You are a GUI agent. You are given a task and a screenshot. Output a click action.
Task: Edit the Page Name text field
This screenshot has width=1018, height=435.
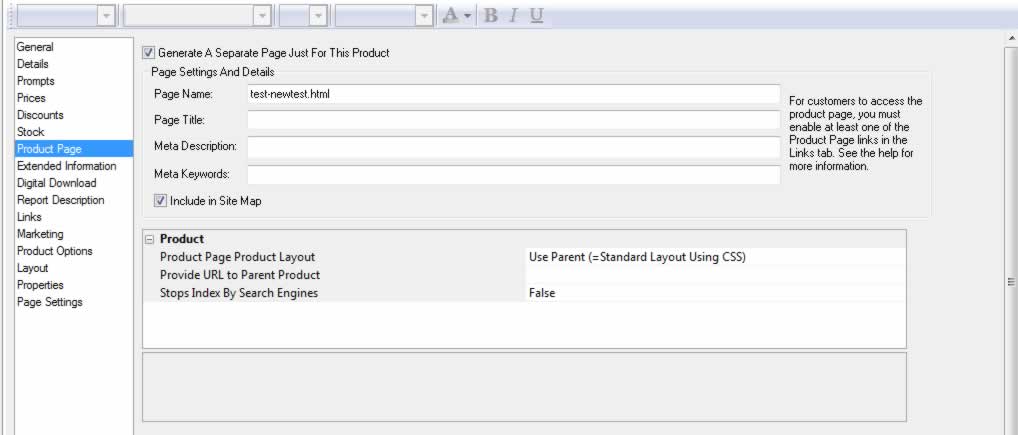tap(513, 94)
